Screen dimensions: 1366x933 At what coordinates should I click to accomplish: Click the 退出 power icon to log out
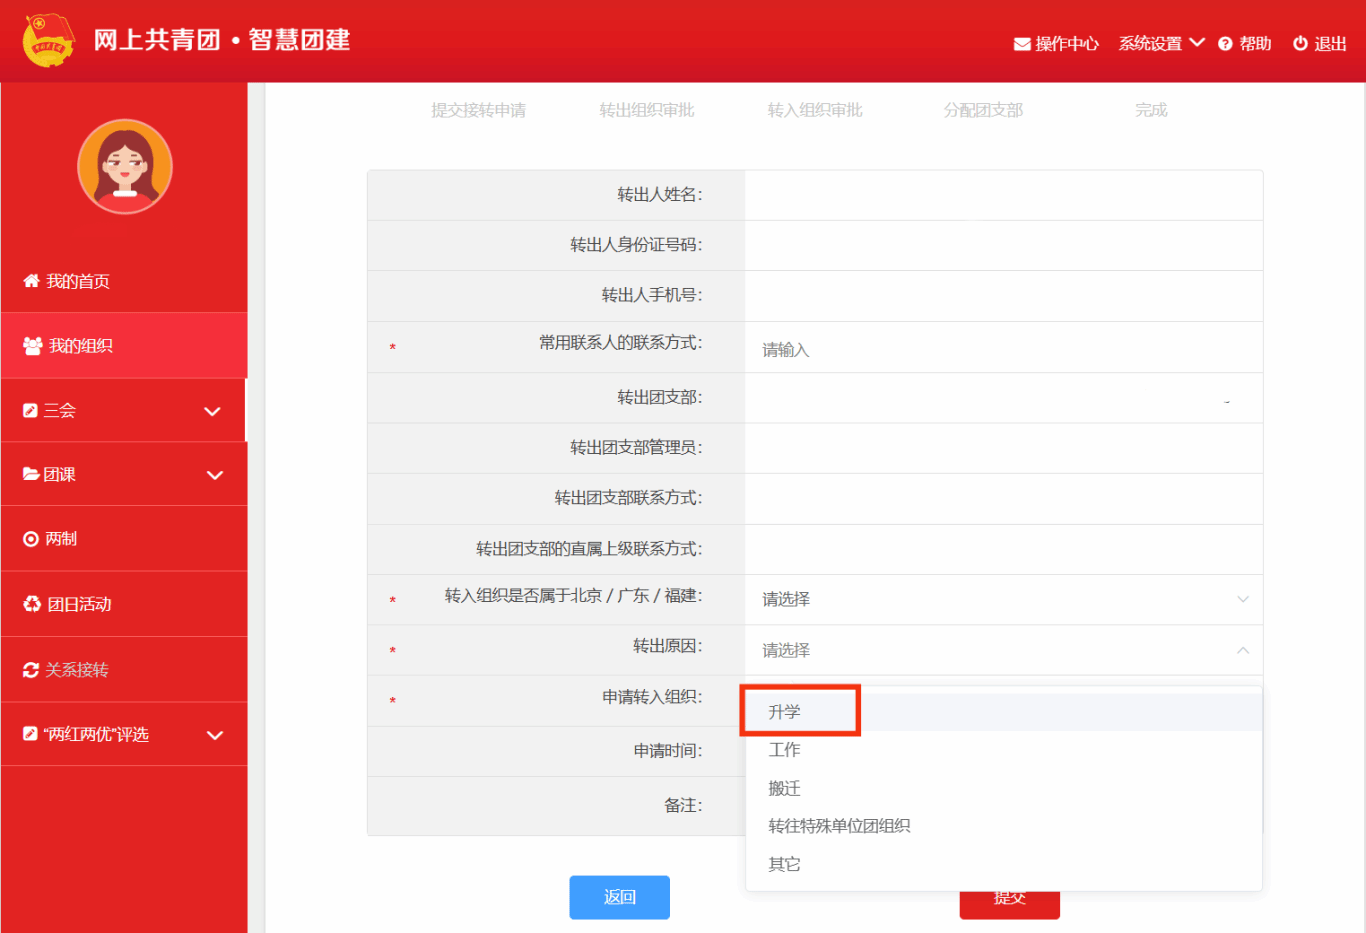[1300, 44]
